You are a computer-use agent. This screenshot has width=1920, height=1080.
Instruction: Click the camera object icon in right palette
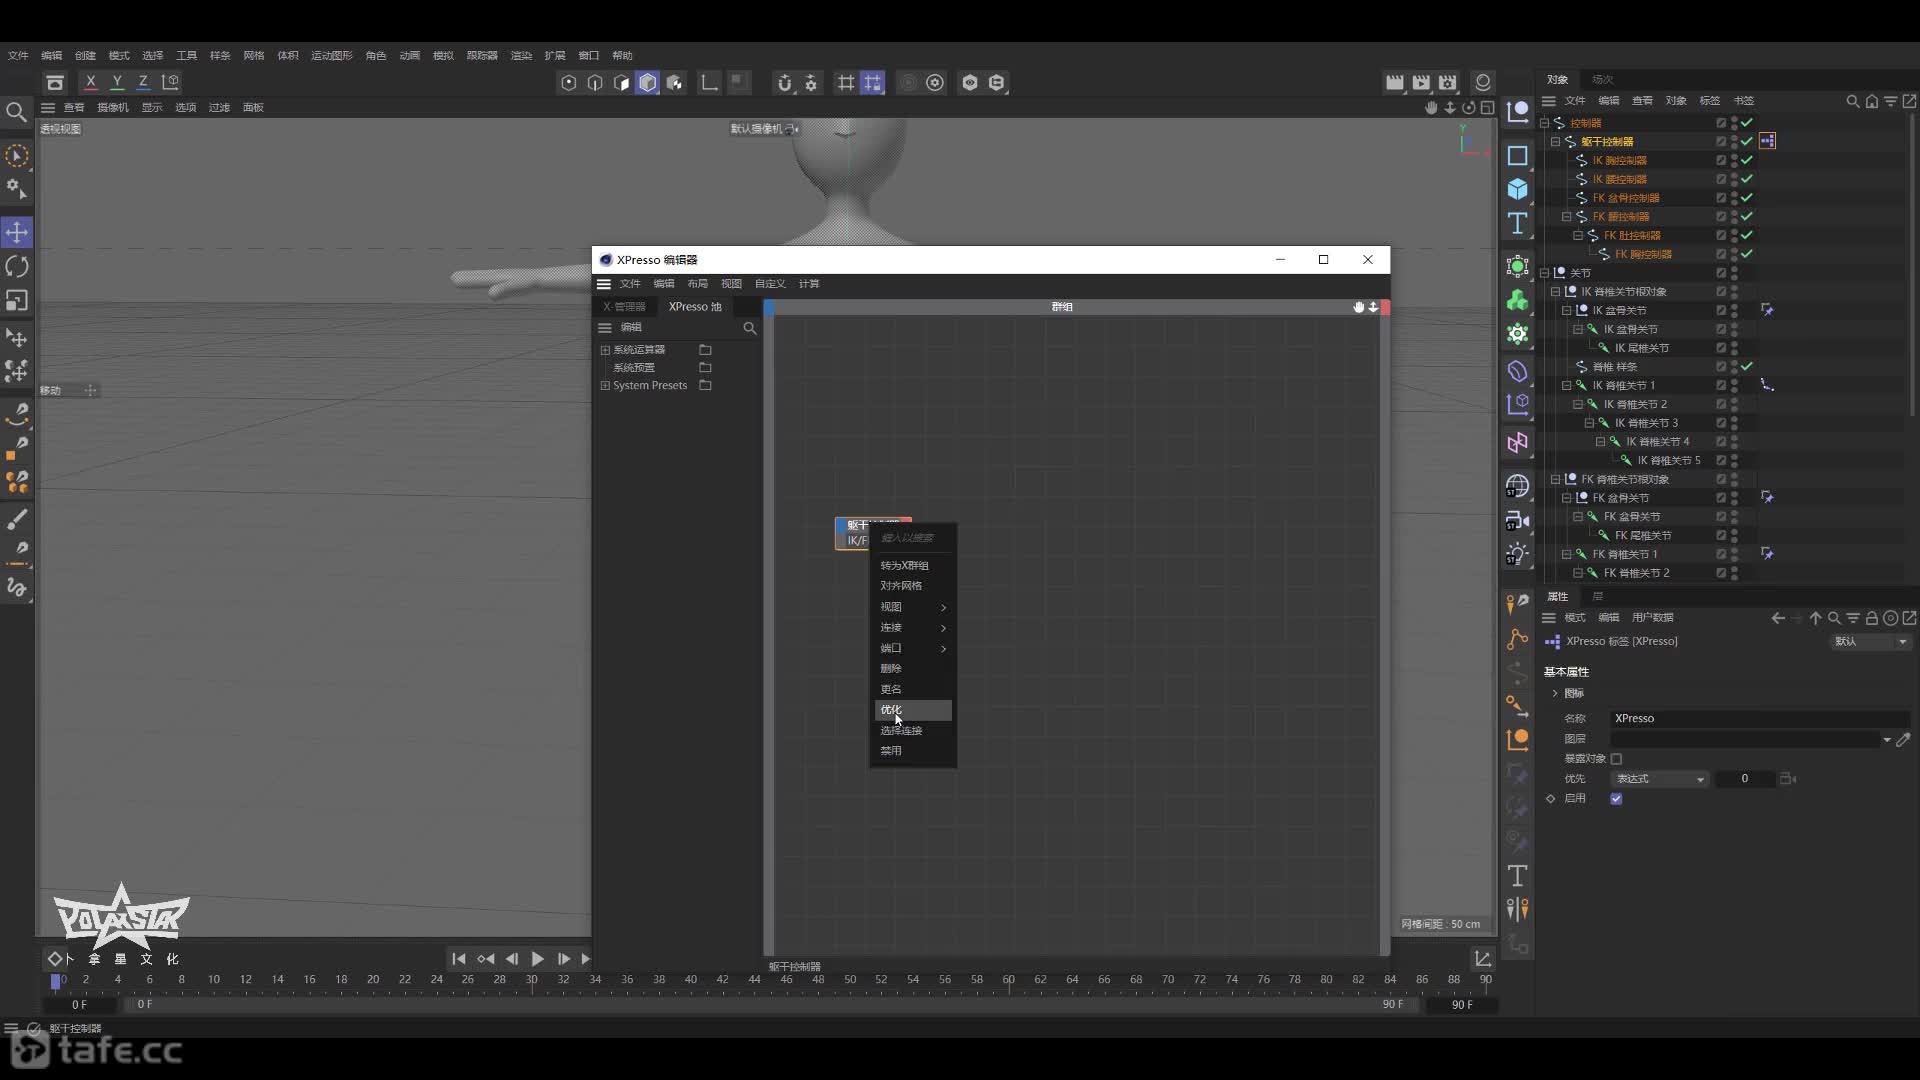click(1518, 521)
